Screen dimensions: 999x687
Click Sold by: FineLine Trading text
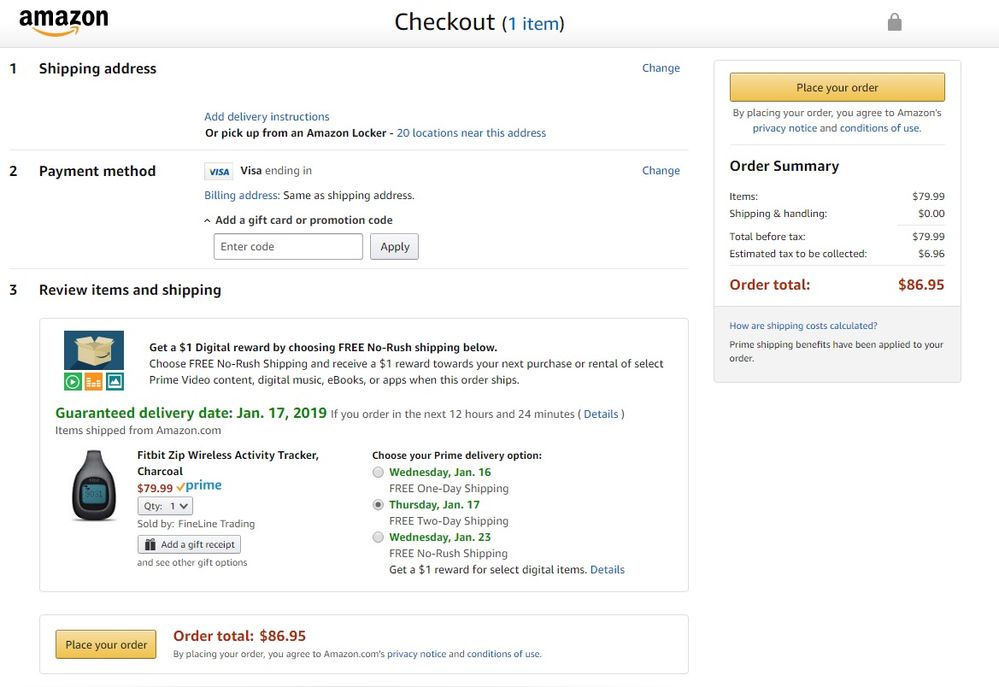196,524
